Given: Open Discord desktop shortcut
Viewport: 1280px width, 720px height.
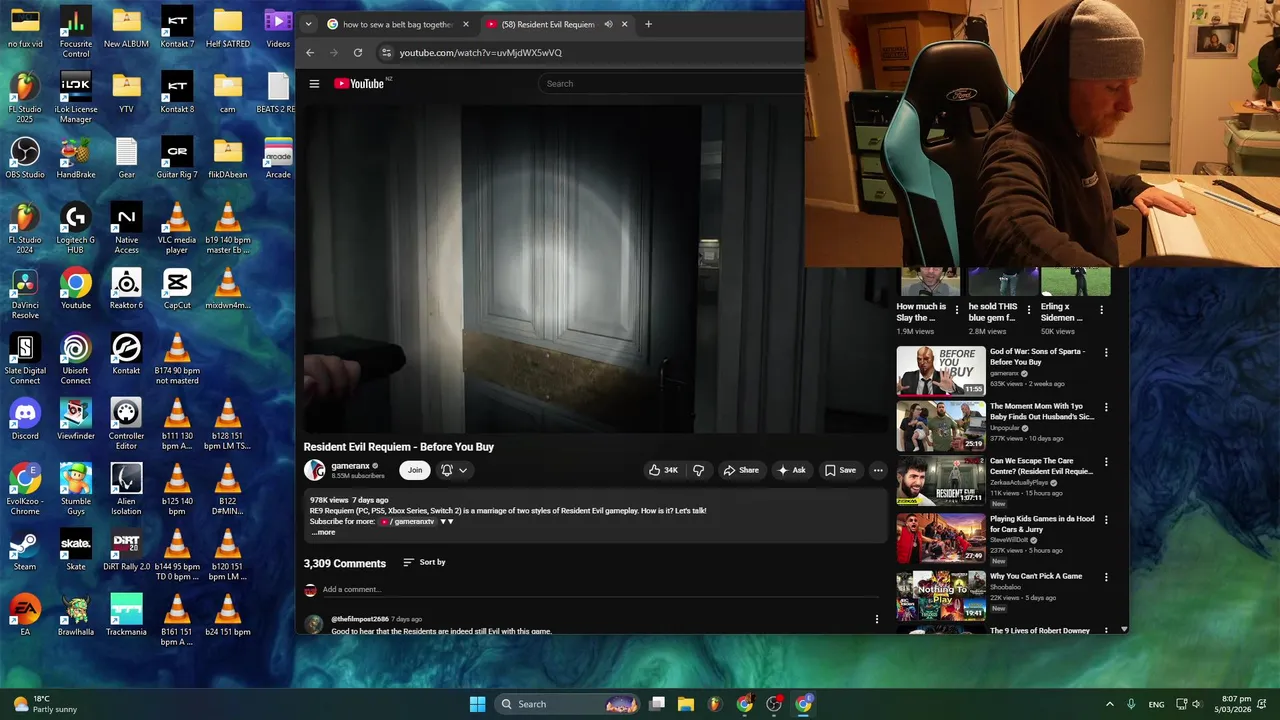Looking at the screenshot, I should [x=25, y=420].
